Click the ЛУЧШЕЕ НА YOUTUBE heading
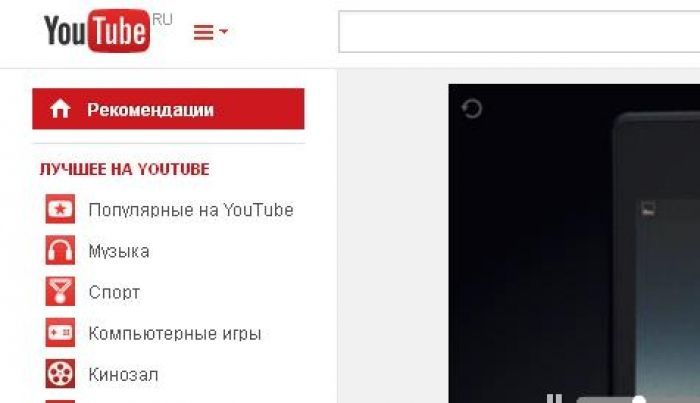Screen dimensions: 700x403 tap(125, 169)
